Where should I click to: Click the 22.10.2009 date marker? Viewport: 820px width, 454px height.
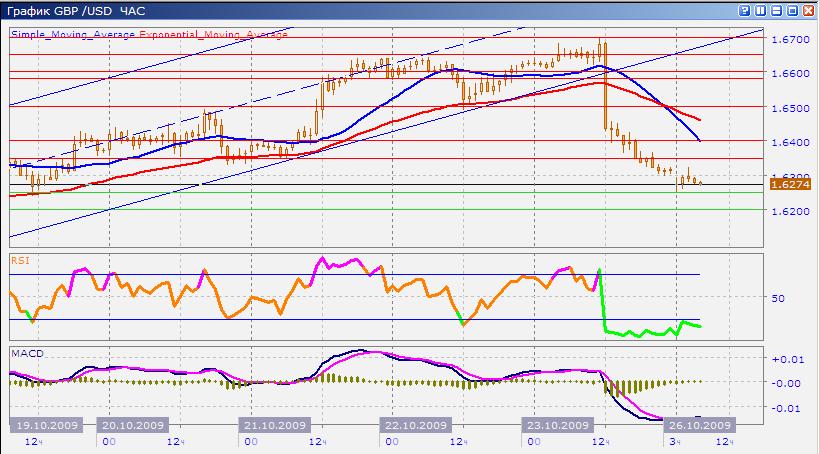click(416, 424)
